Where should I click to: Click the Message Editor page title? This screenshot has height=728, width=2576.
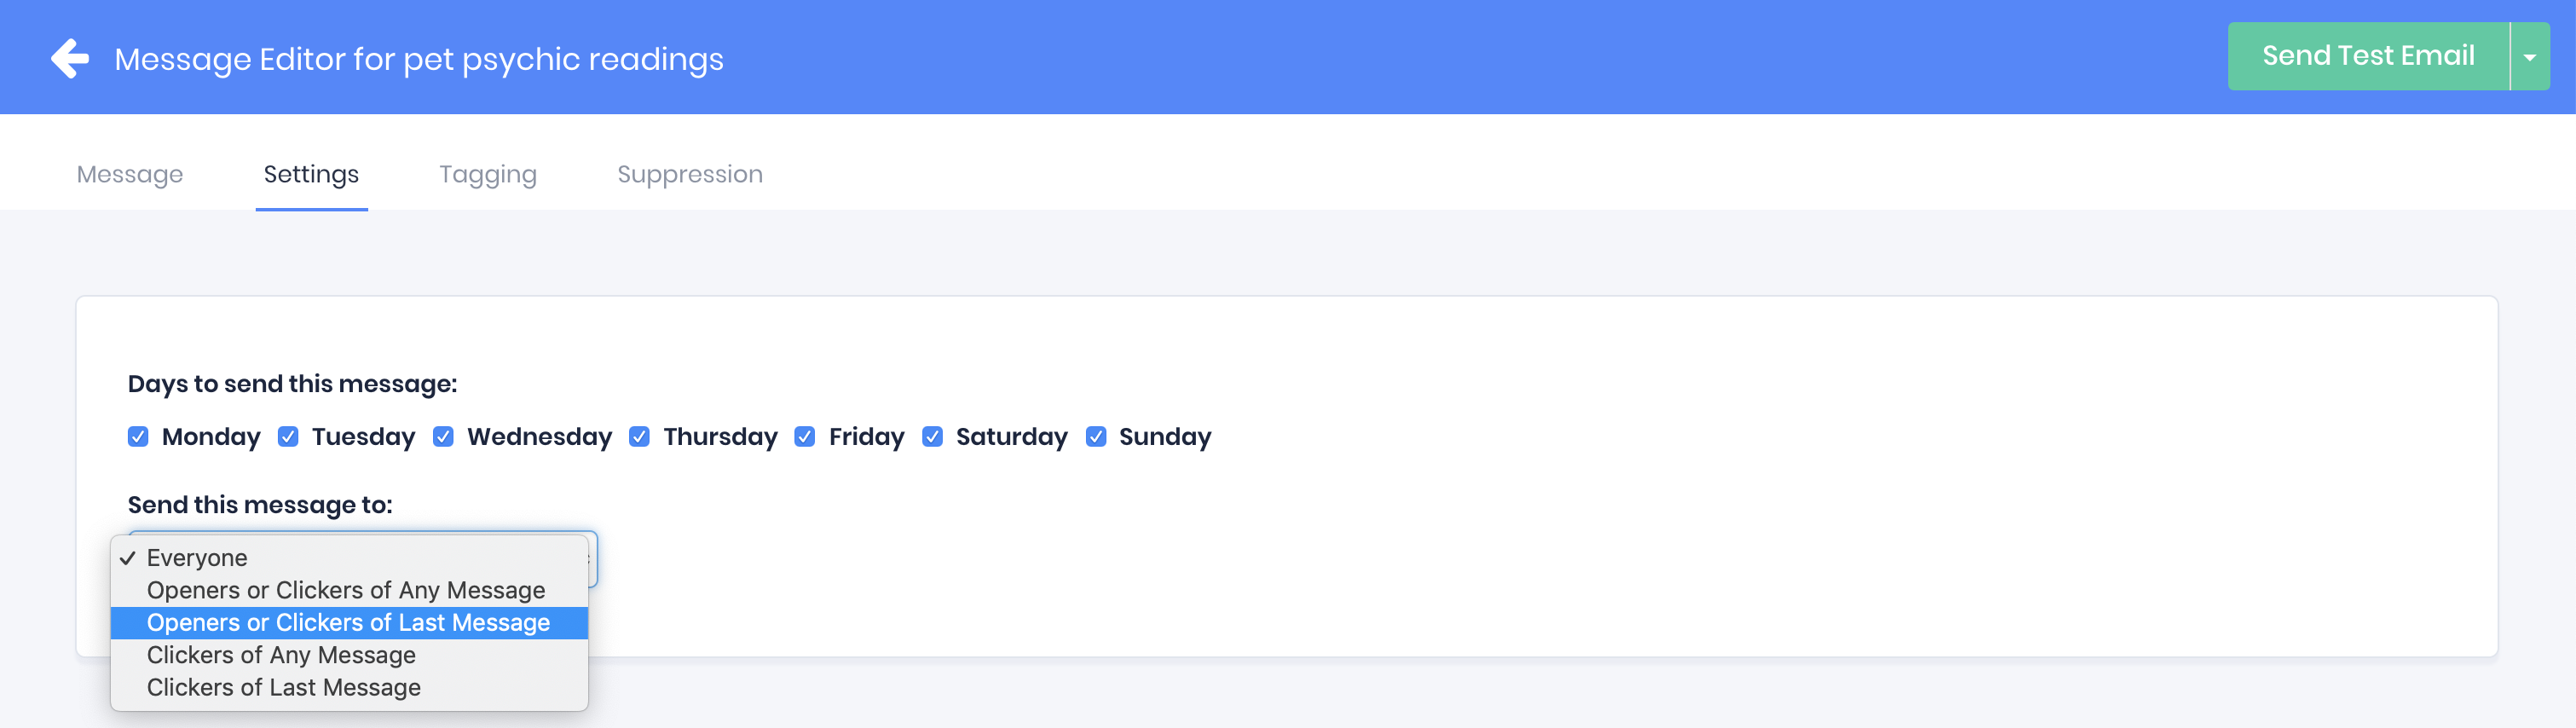pos(419,59)
